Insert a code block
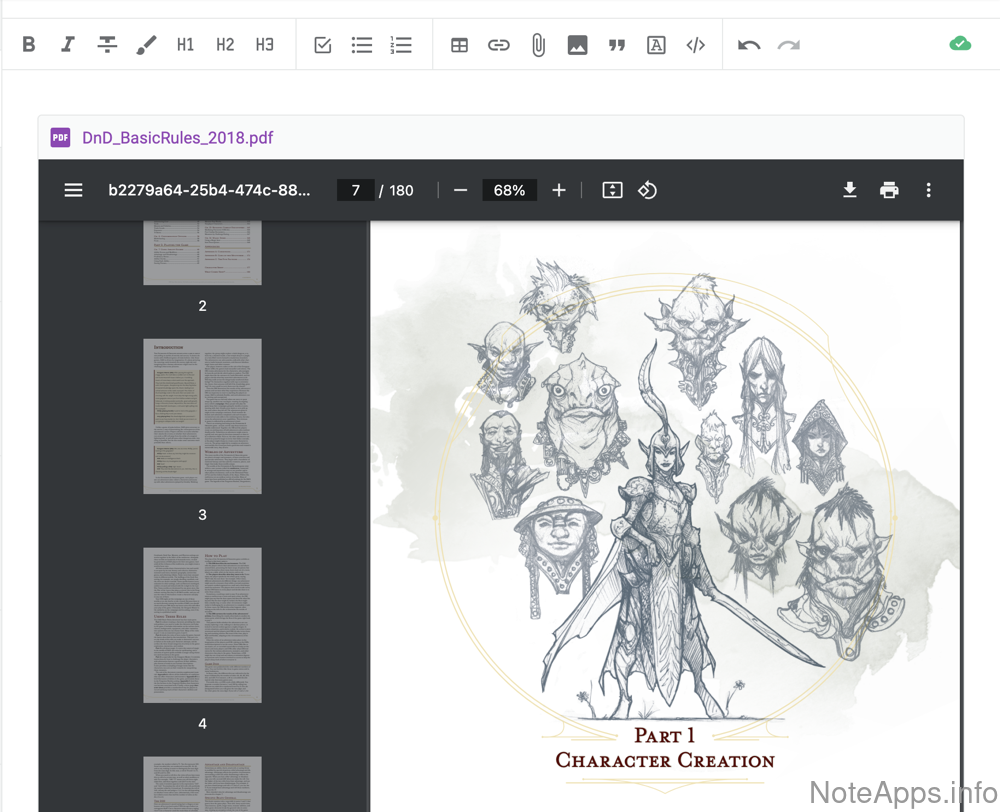 click(695, 45)
